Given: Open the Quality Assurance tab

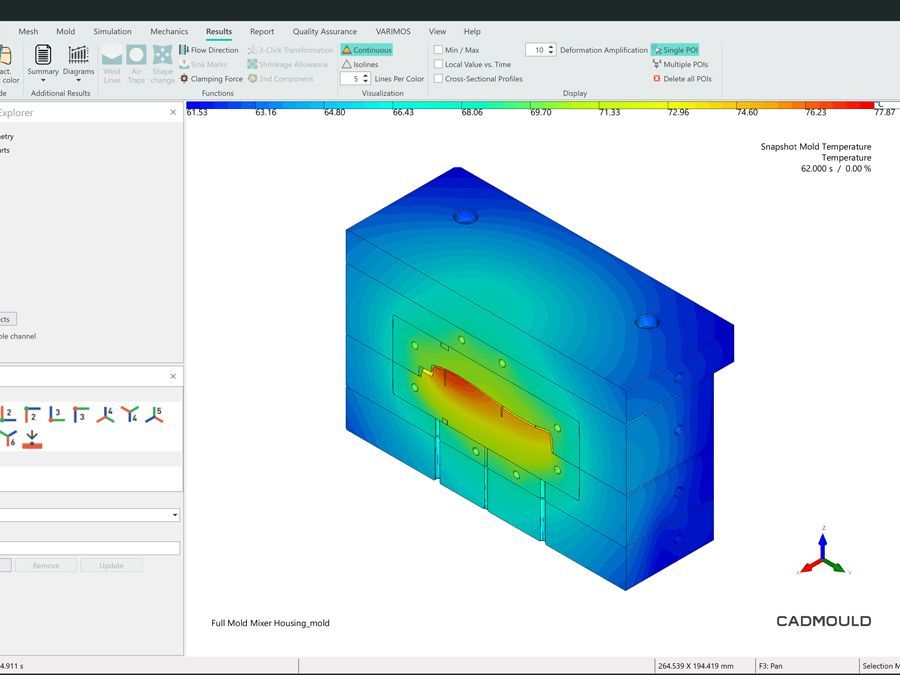Looking at the screenshot, I should (x=324, y=32).
